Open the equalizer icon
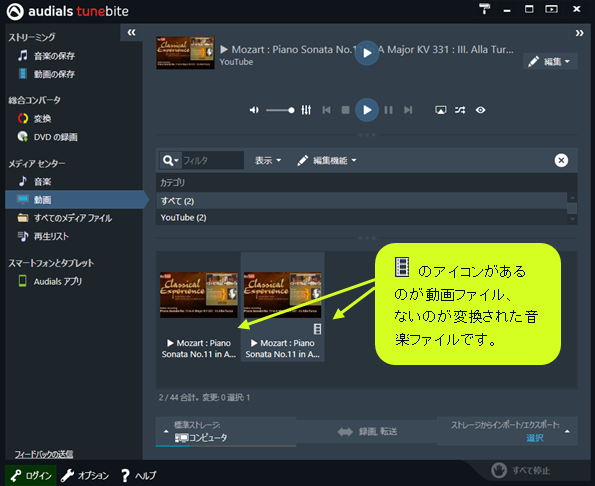The width and height of the screenshot is (595, 486). pyautogui.click(x=306, y=110)
